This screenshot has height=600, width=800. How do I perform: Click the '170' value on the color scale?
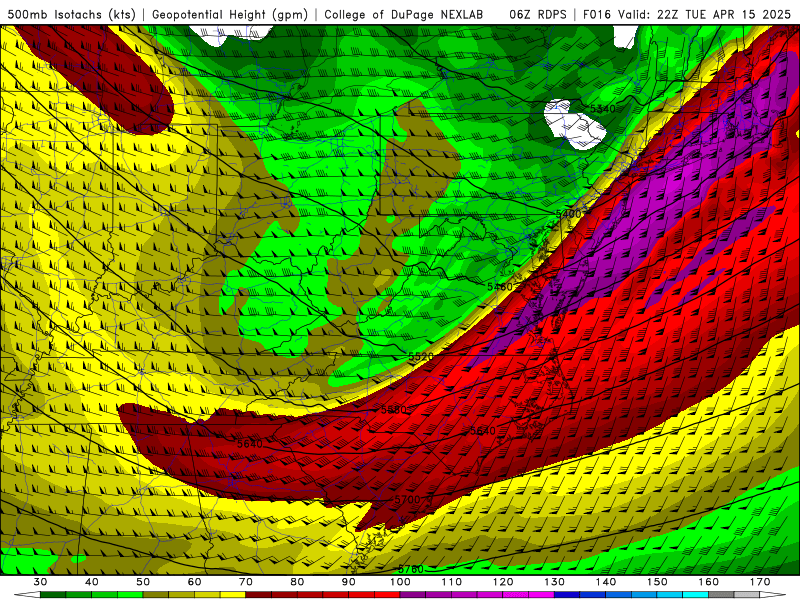click(x=760, y=582)
